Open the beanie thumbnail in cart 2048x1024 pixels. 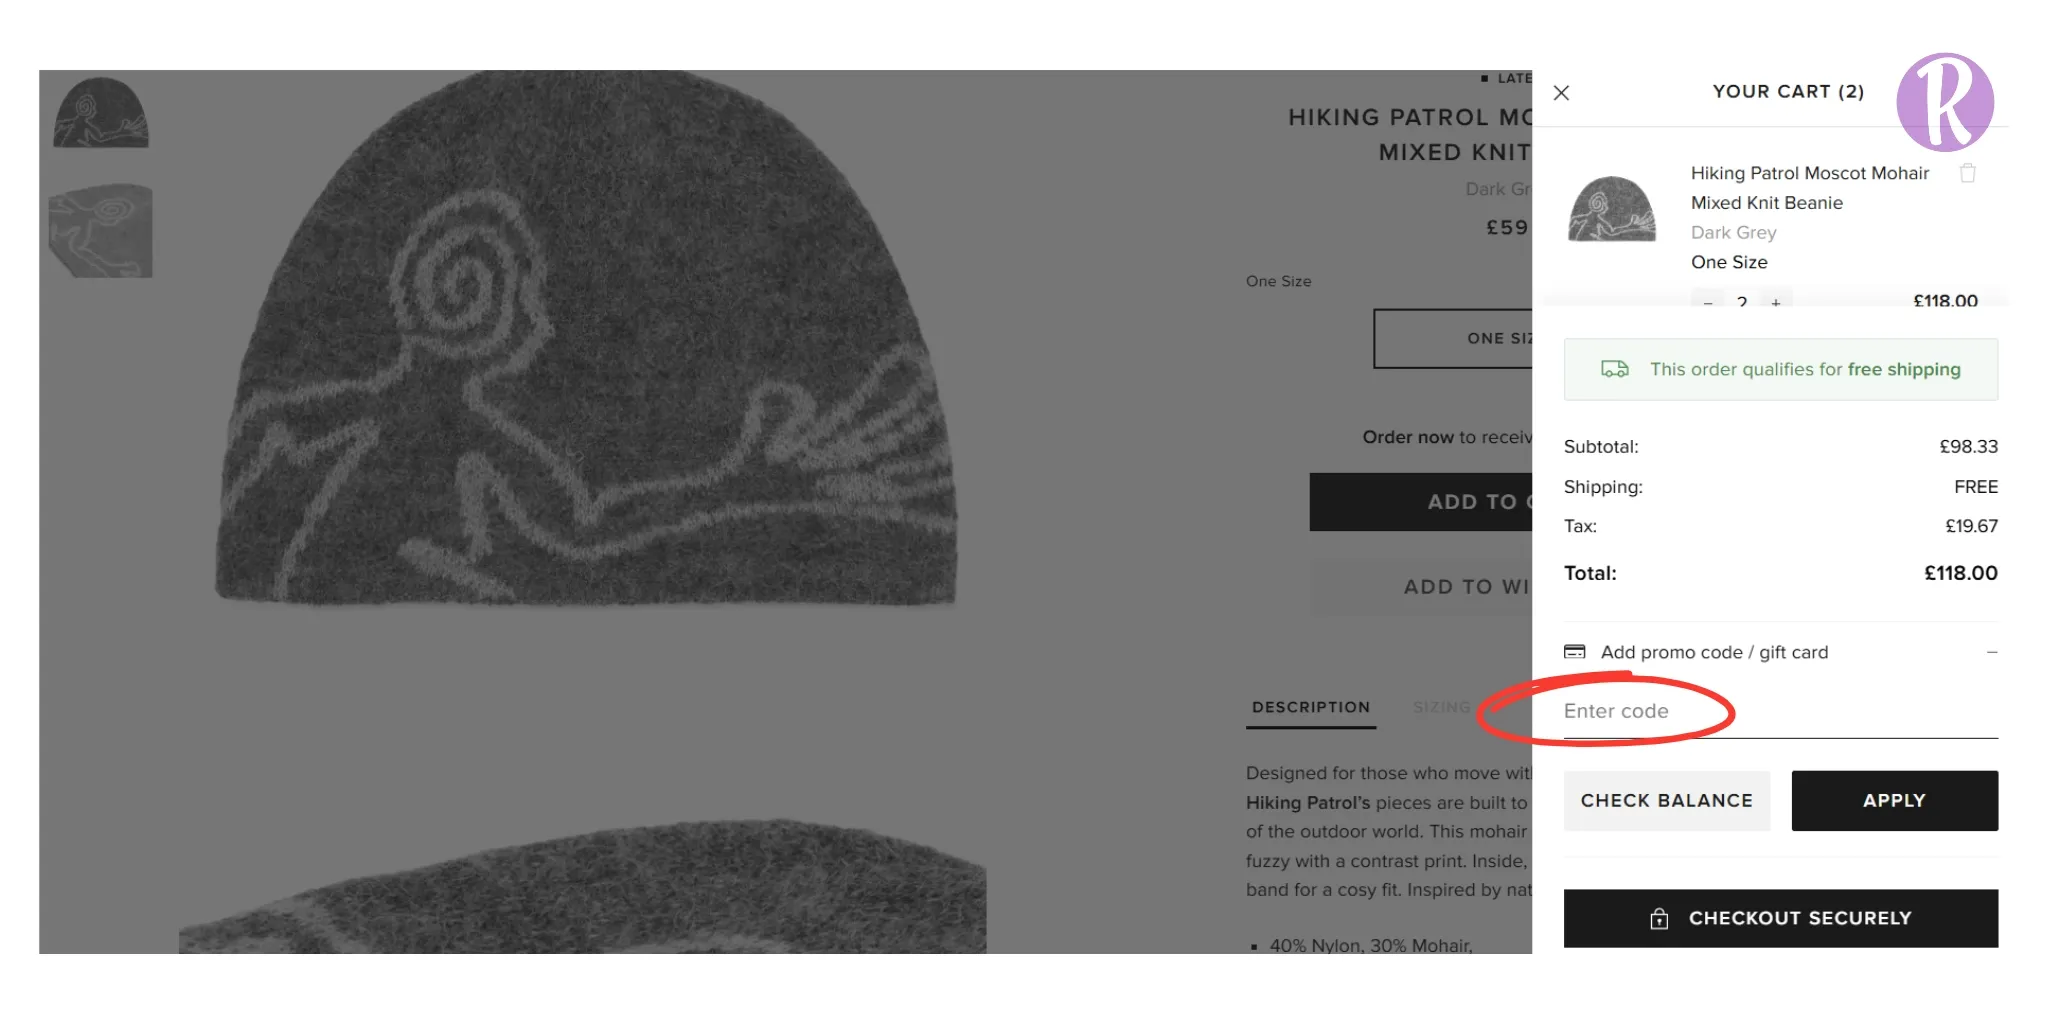click(1611, 209)
